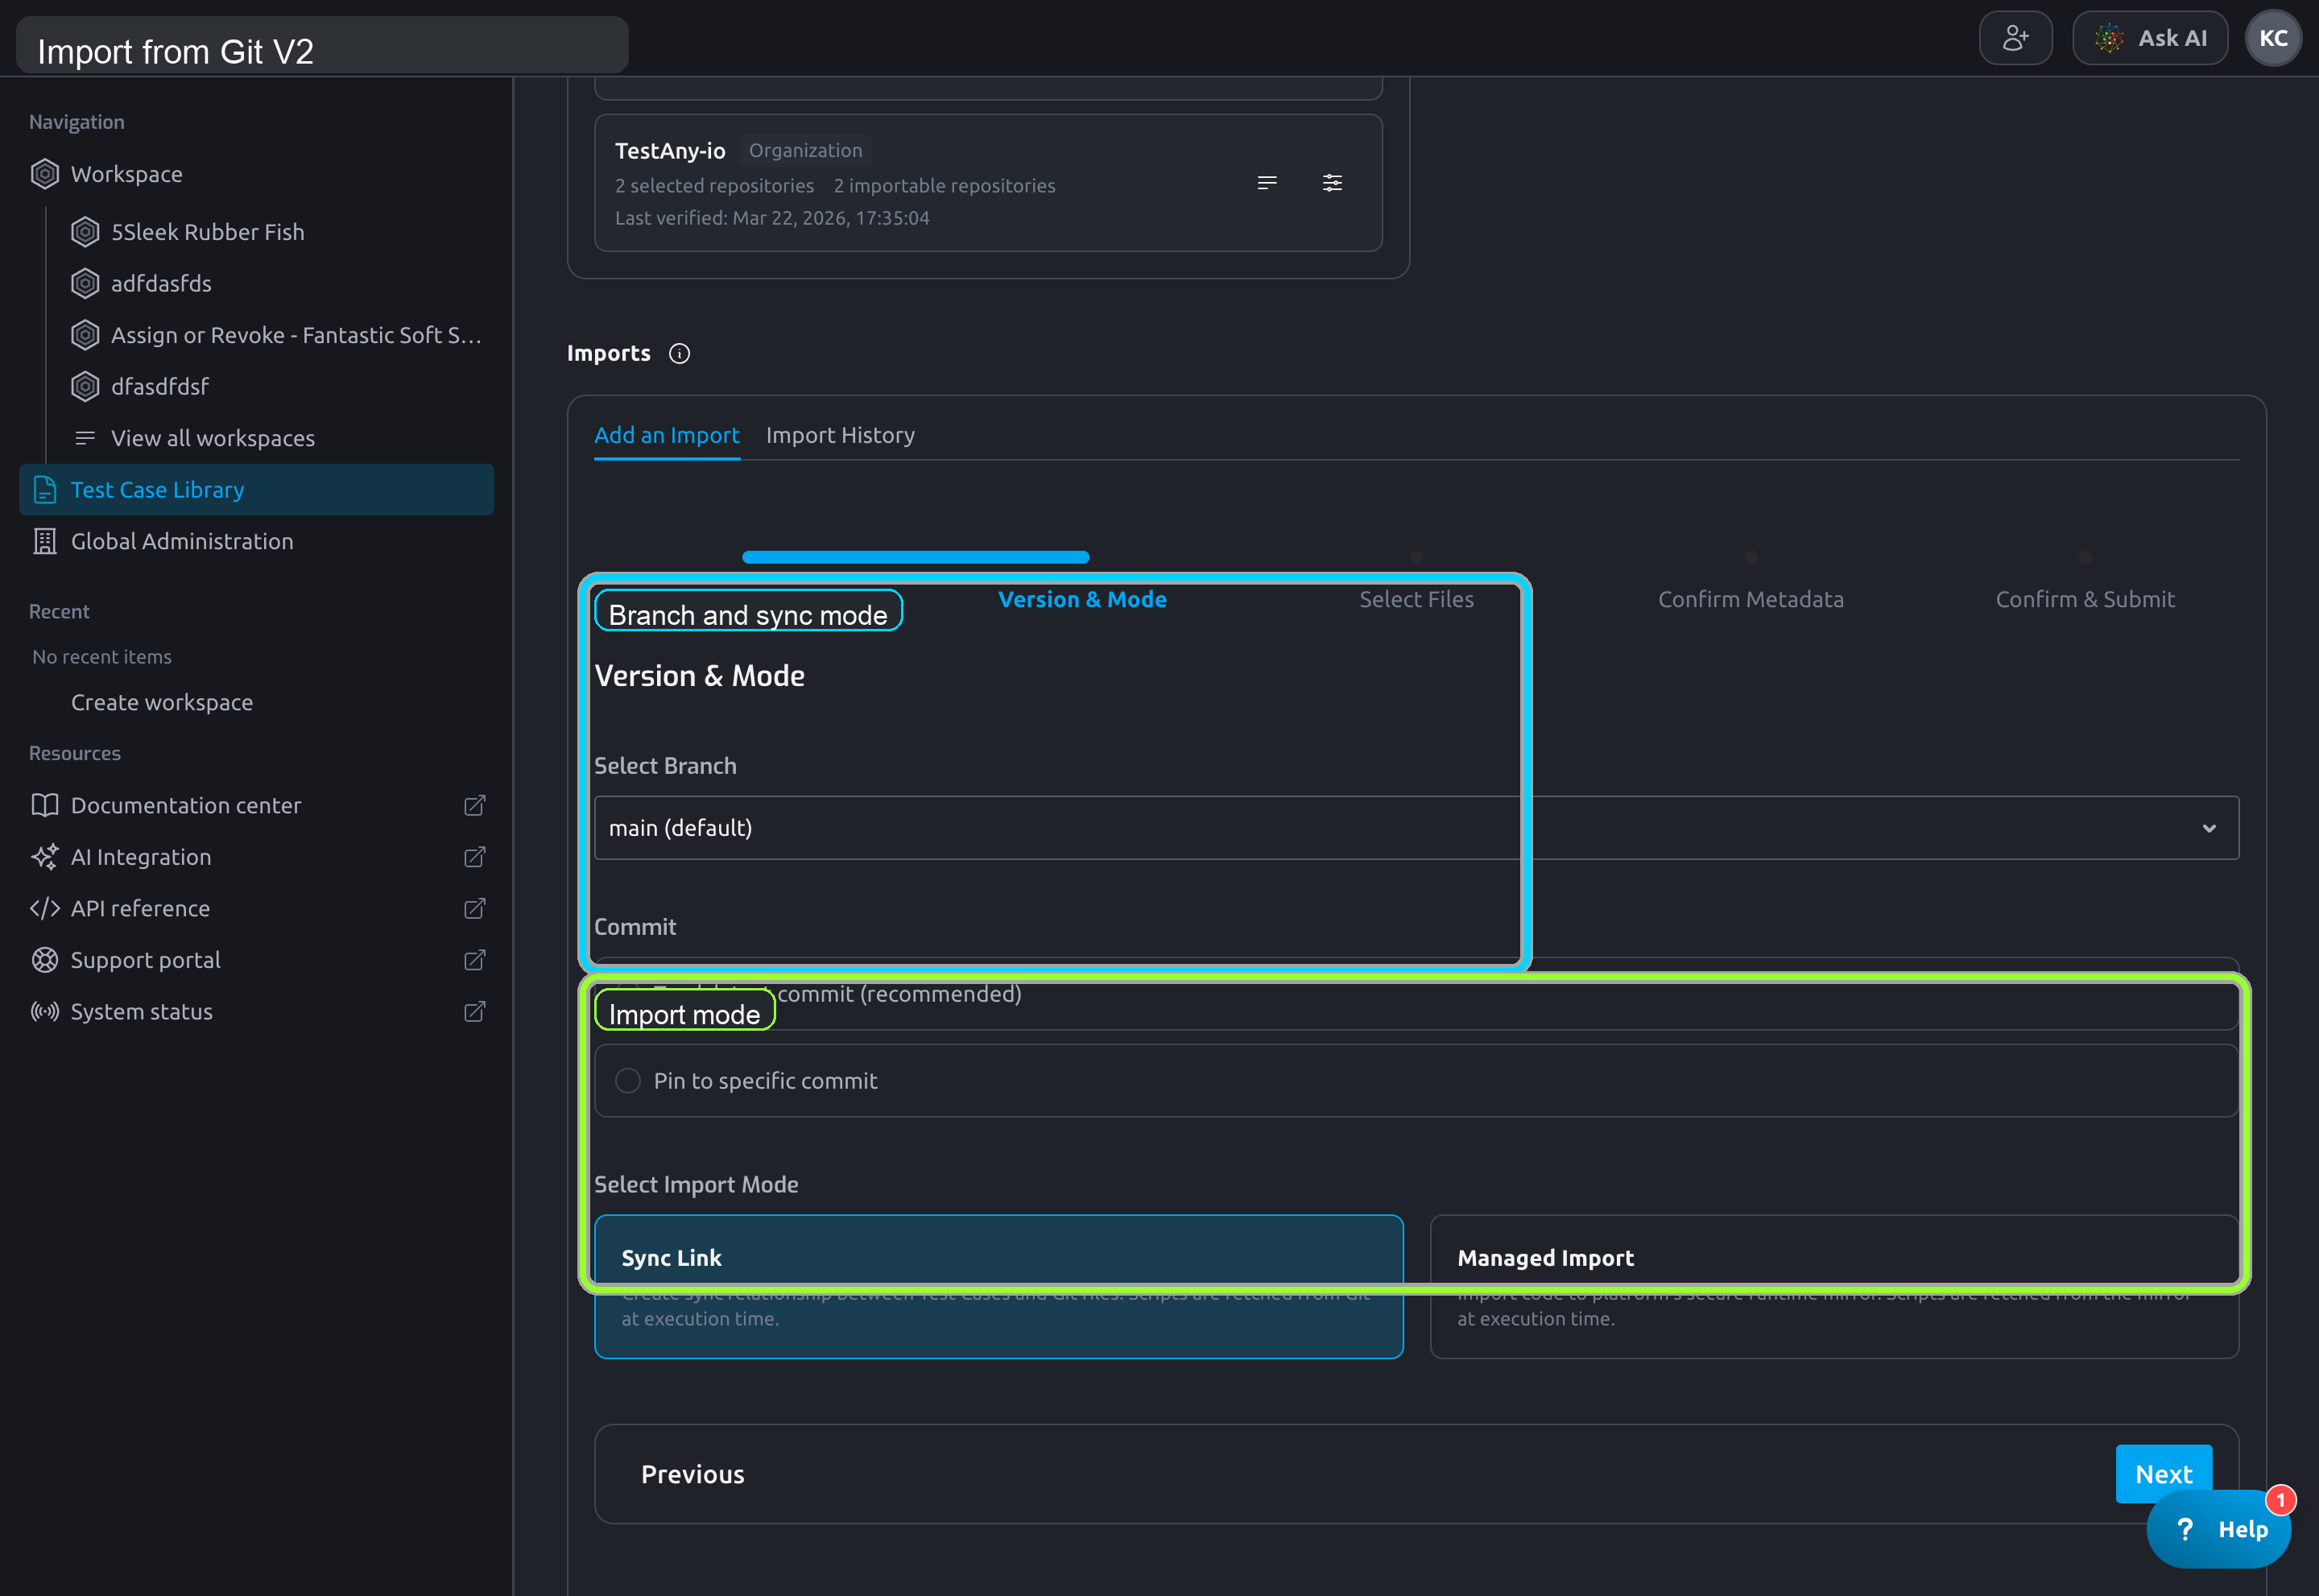
Task: Click the Organization badge on TestAny-io
Action: 805,151
